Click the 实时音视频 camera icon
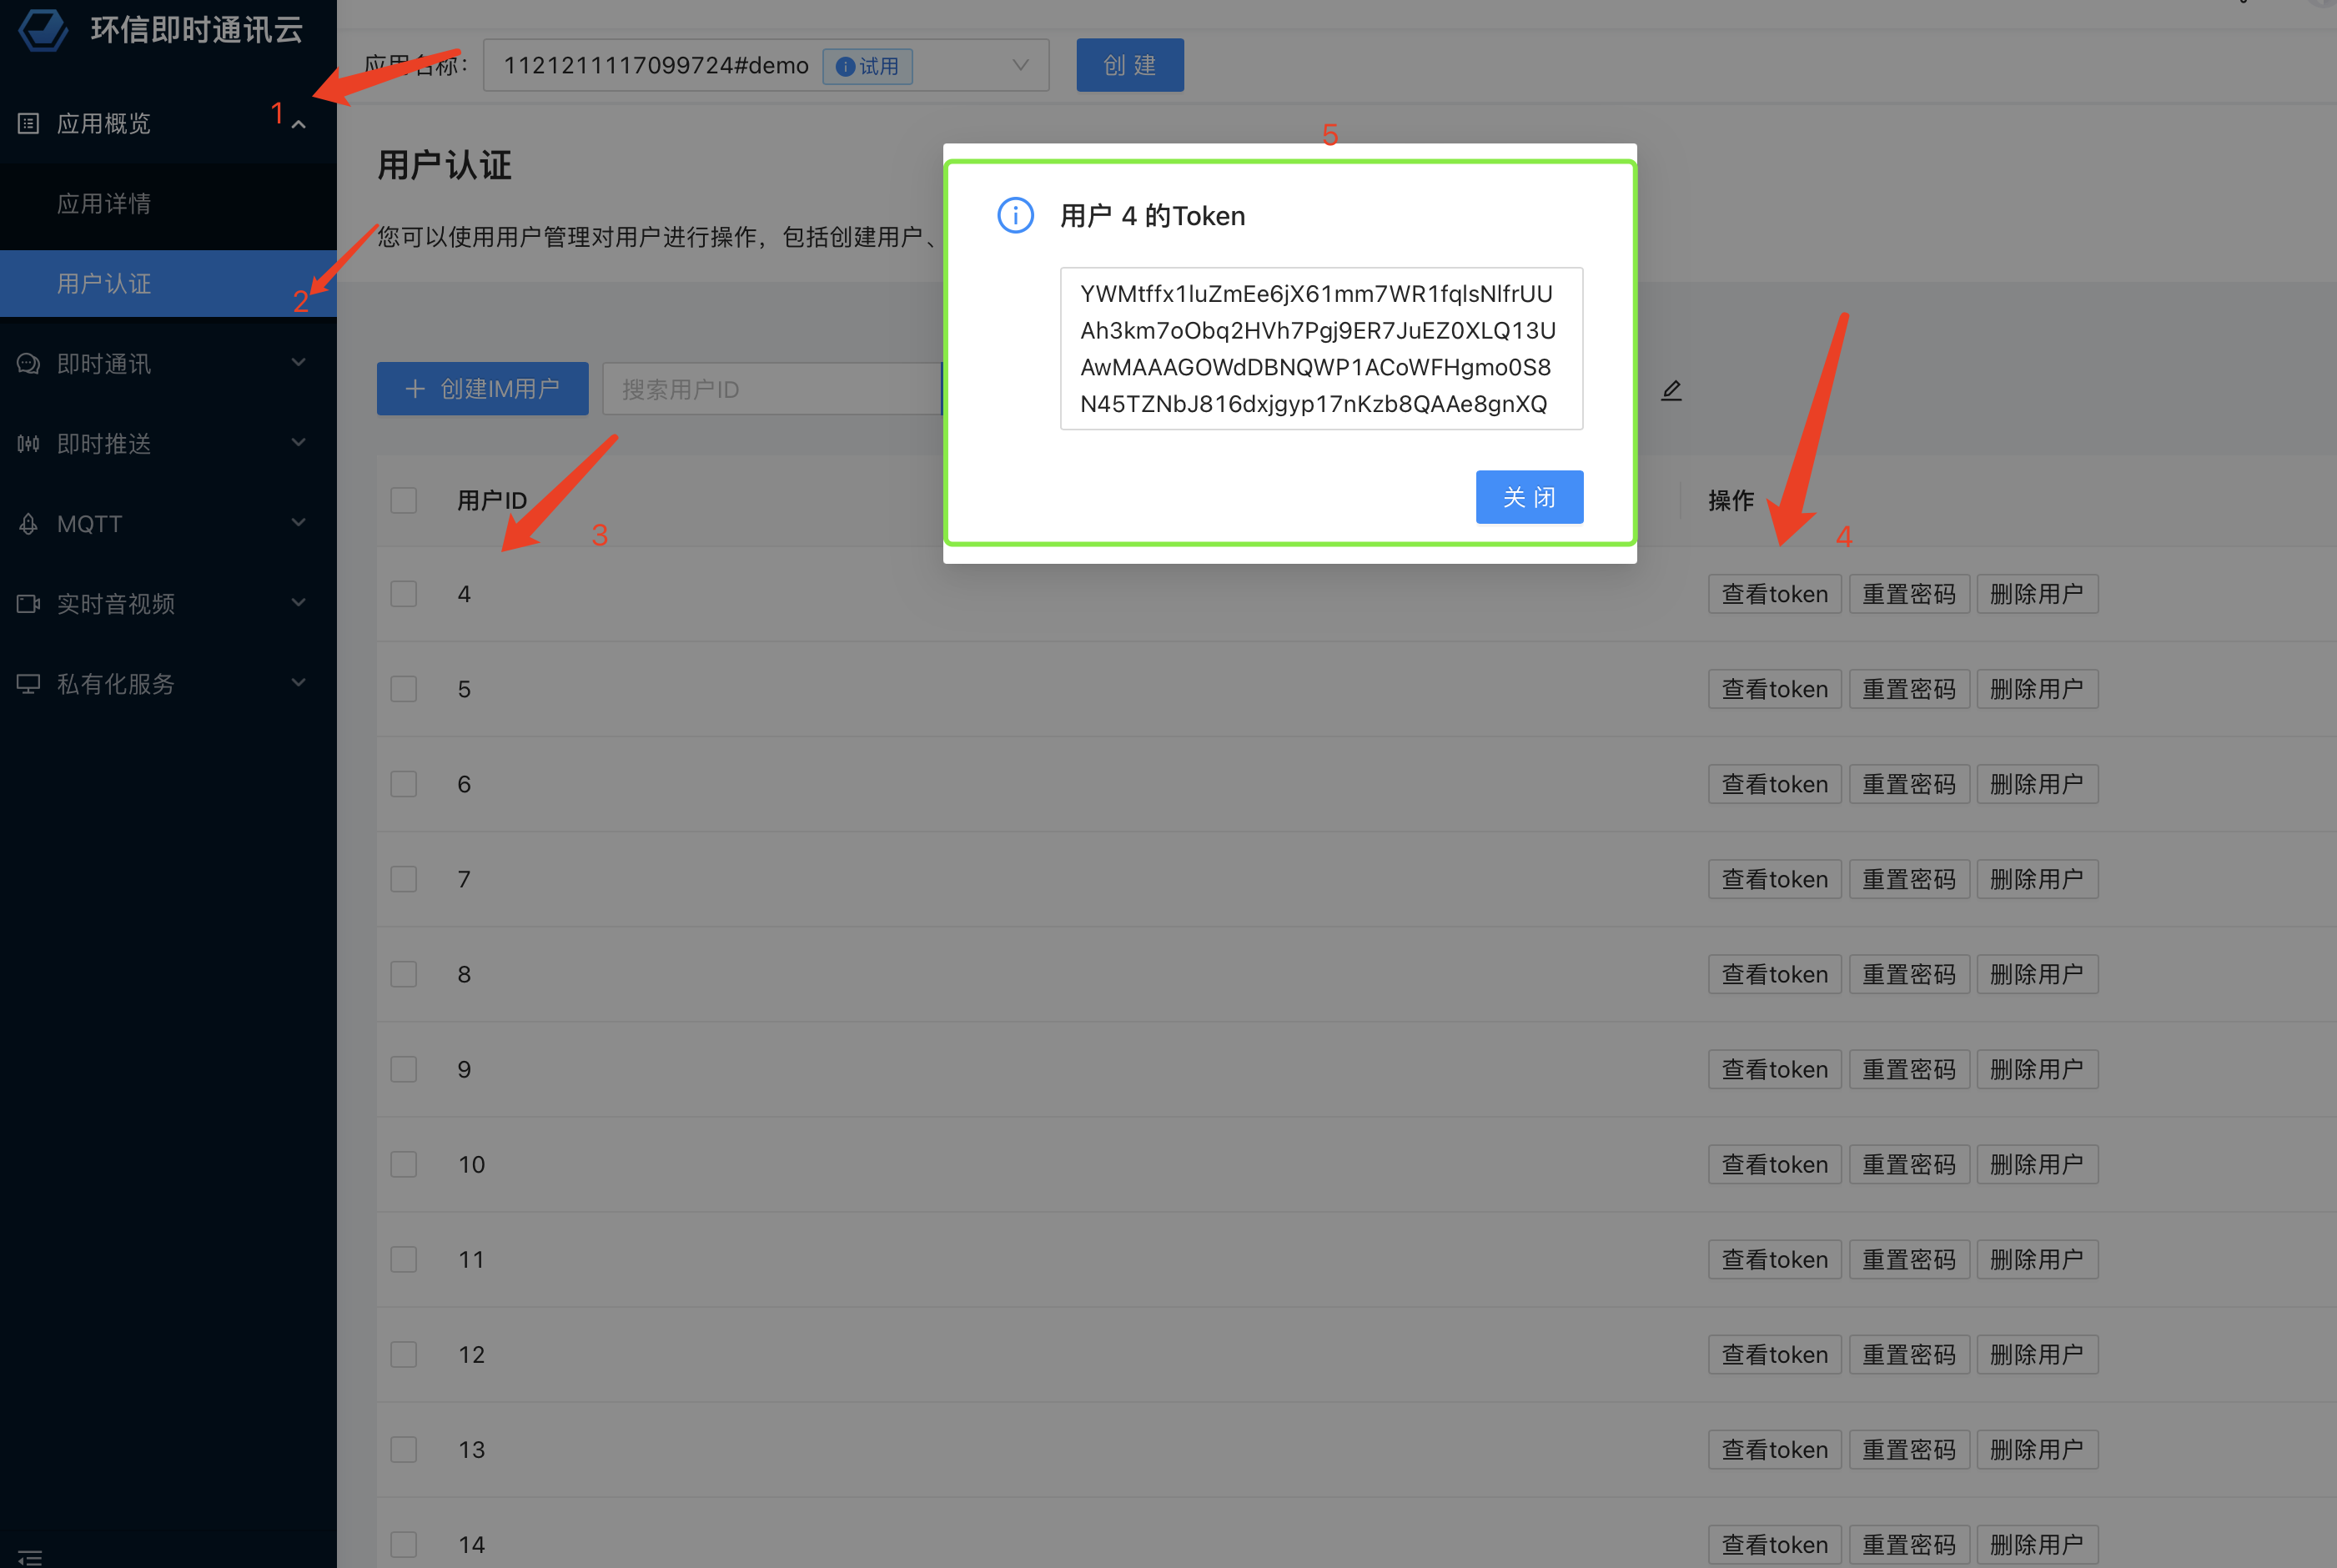This screenshot has height=1568, width=2337. pyautogui.click(x=28, y=603)
